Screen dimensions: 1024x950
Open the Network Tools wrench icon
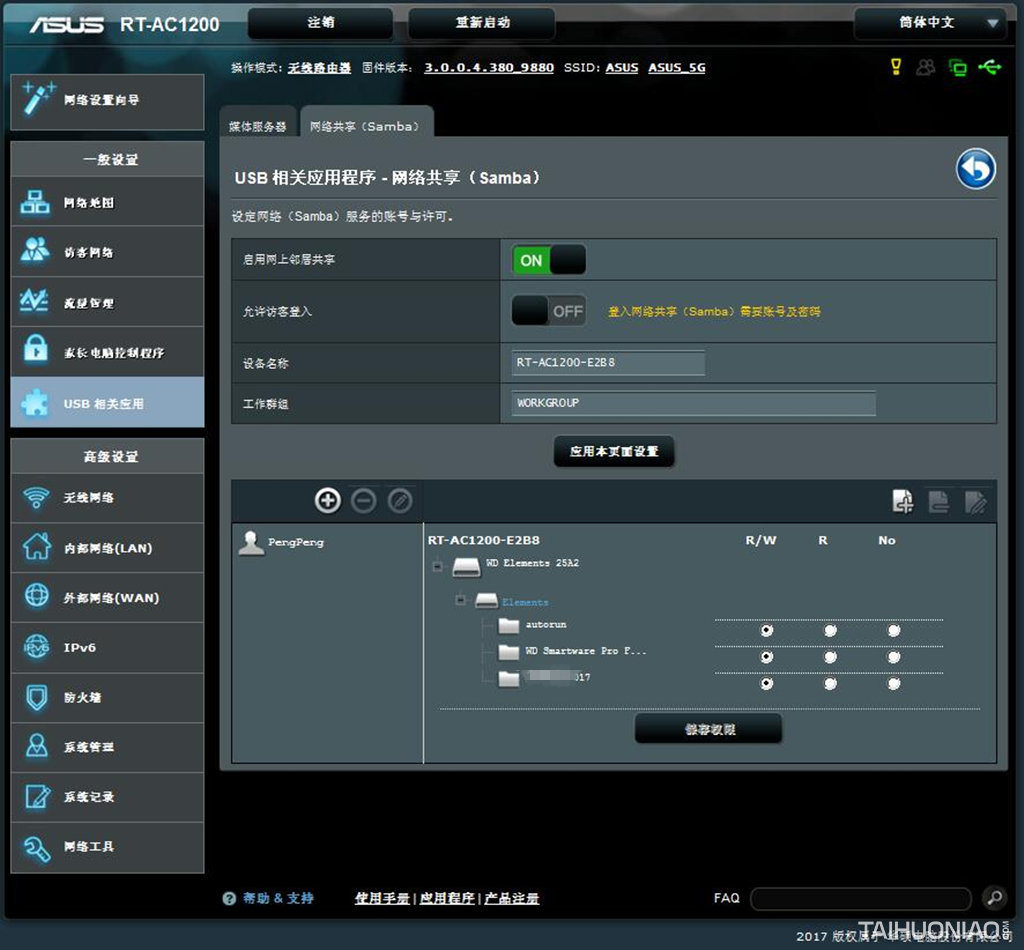click(x=37, y=847)
